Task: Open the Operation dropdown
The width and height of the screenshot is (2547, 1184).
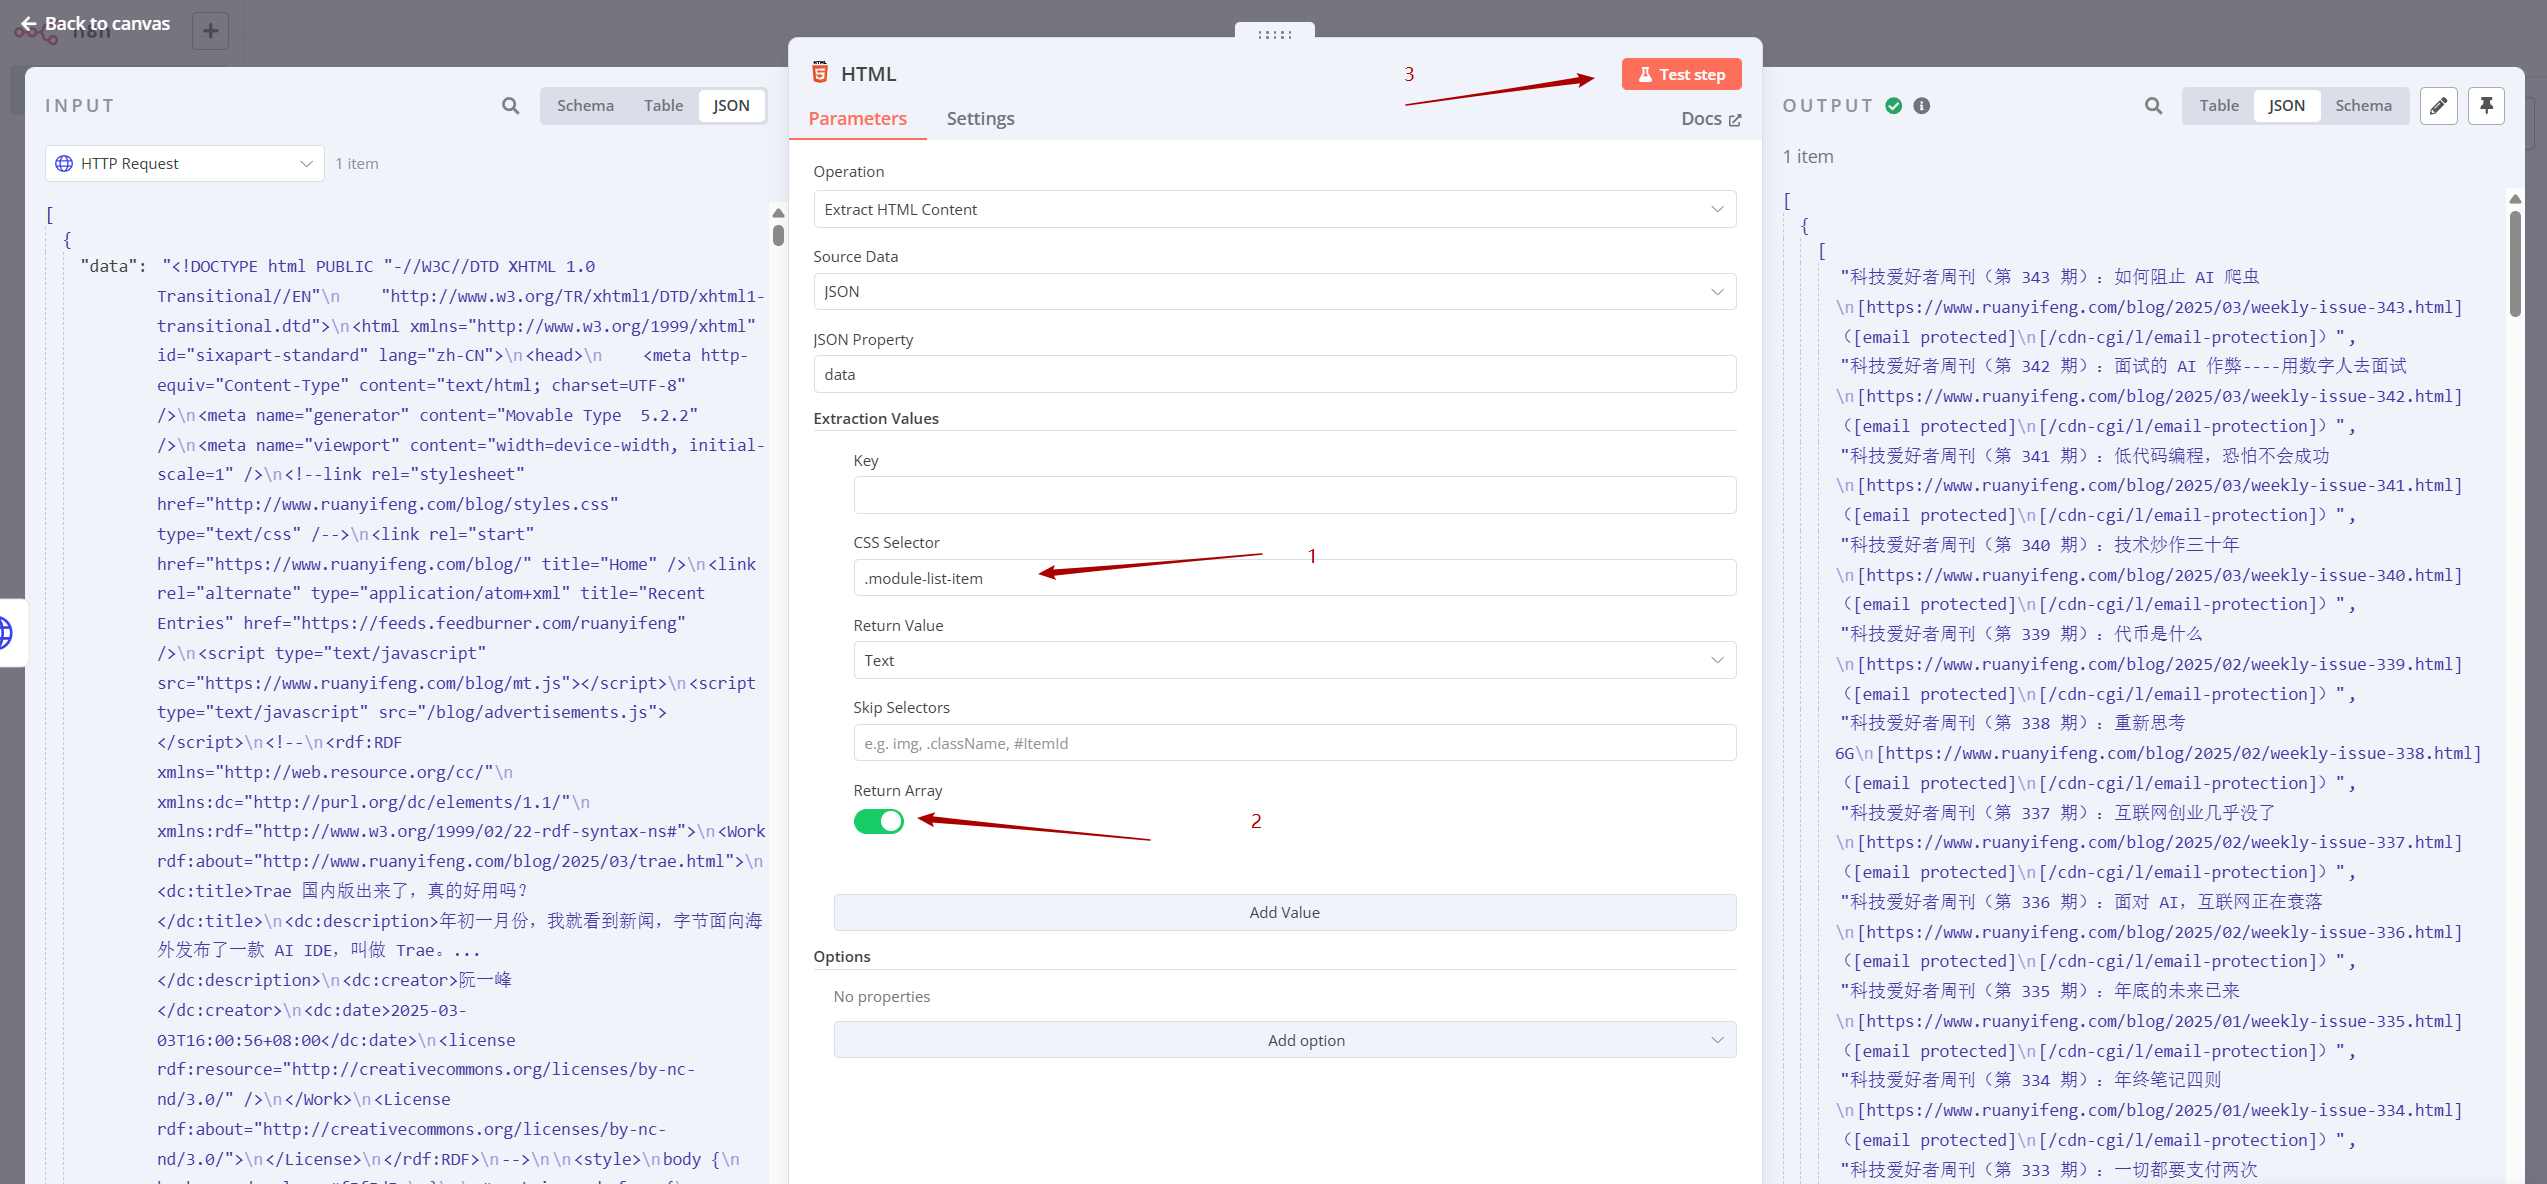Action: click(1274, 209)
